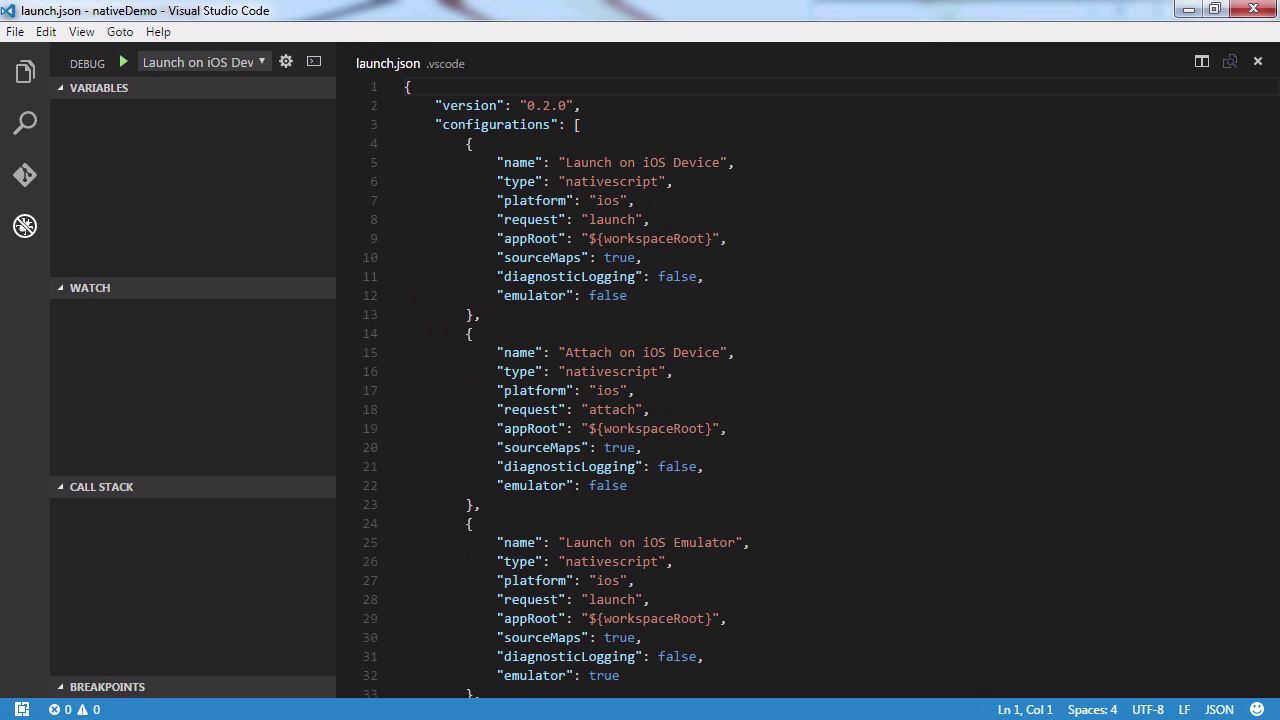This screenshot has height=720, width=1280.
Task: Change language mode JSON
Action: click(1219, 709)
